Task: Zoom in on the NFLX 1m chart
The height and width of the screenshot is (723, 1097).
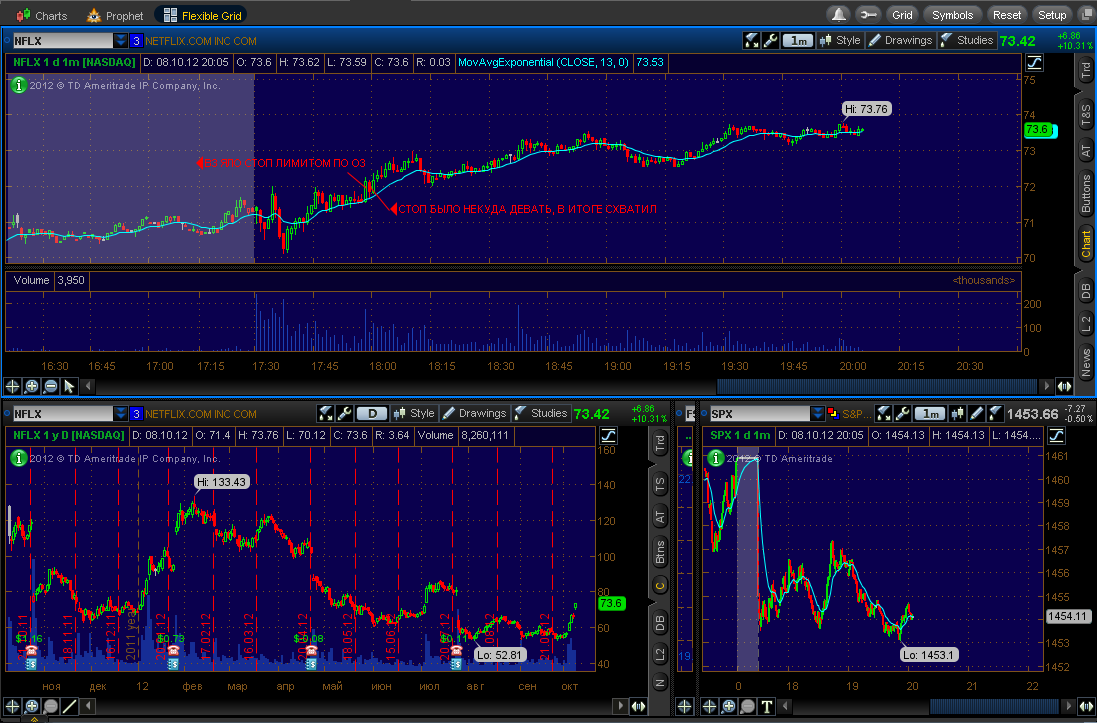Action: tap(31, 386)
